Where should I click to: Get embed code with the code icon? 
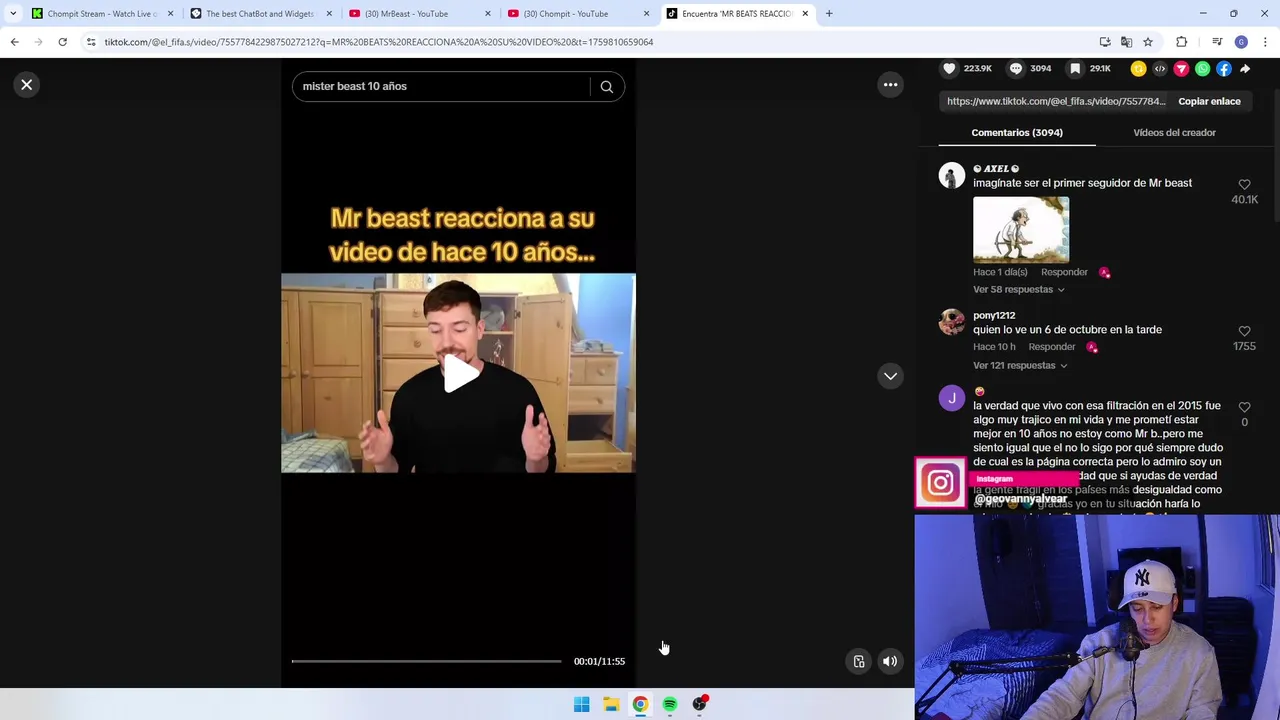tap(1160, 69)
